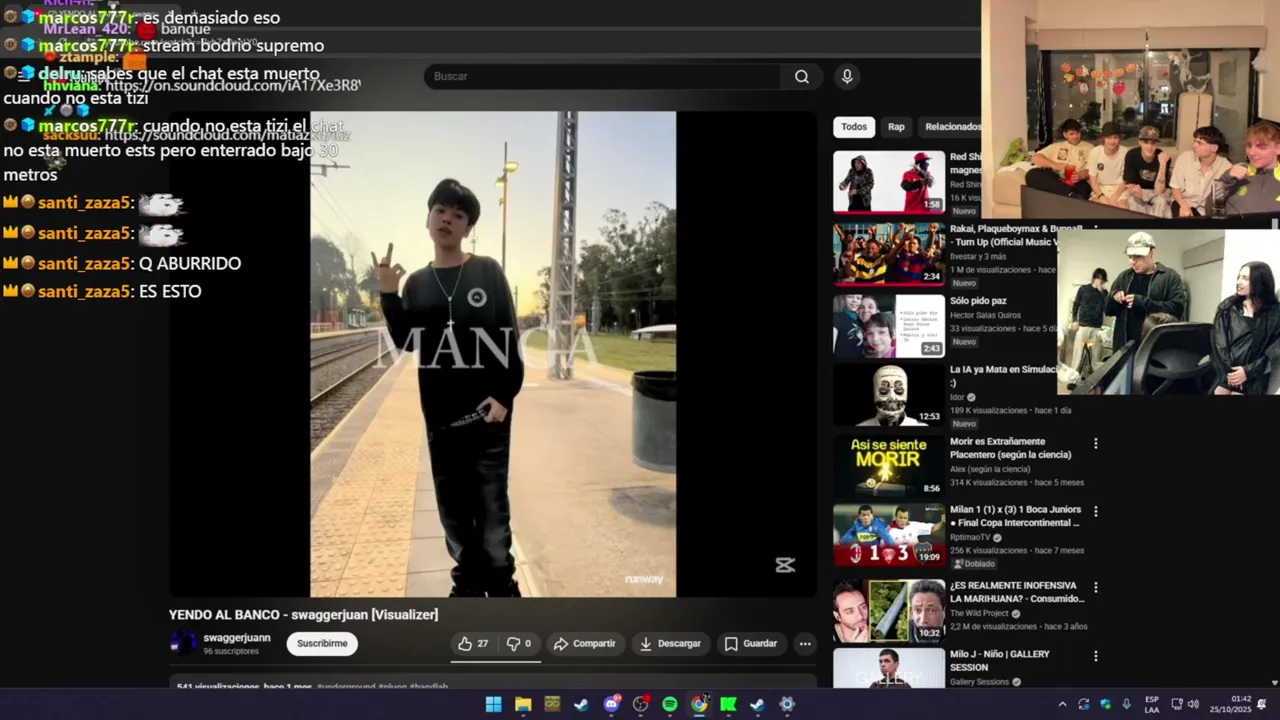Click the Suscribirme button
The image size is (1280, 720).
pyautogui.click(x=322, y=644)
